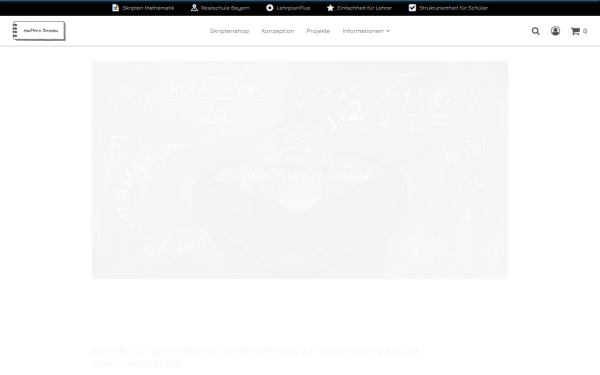Image resolution: width=600 pixels, height=375 pixels.
Task: Click the document icon beside Skripten Mathematik
Action: pyautogui.click(x=115, y=8)
